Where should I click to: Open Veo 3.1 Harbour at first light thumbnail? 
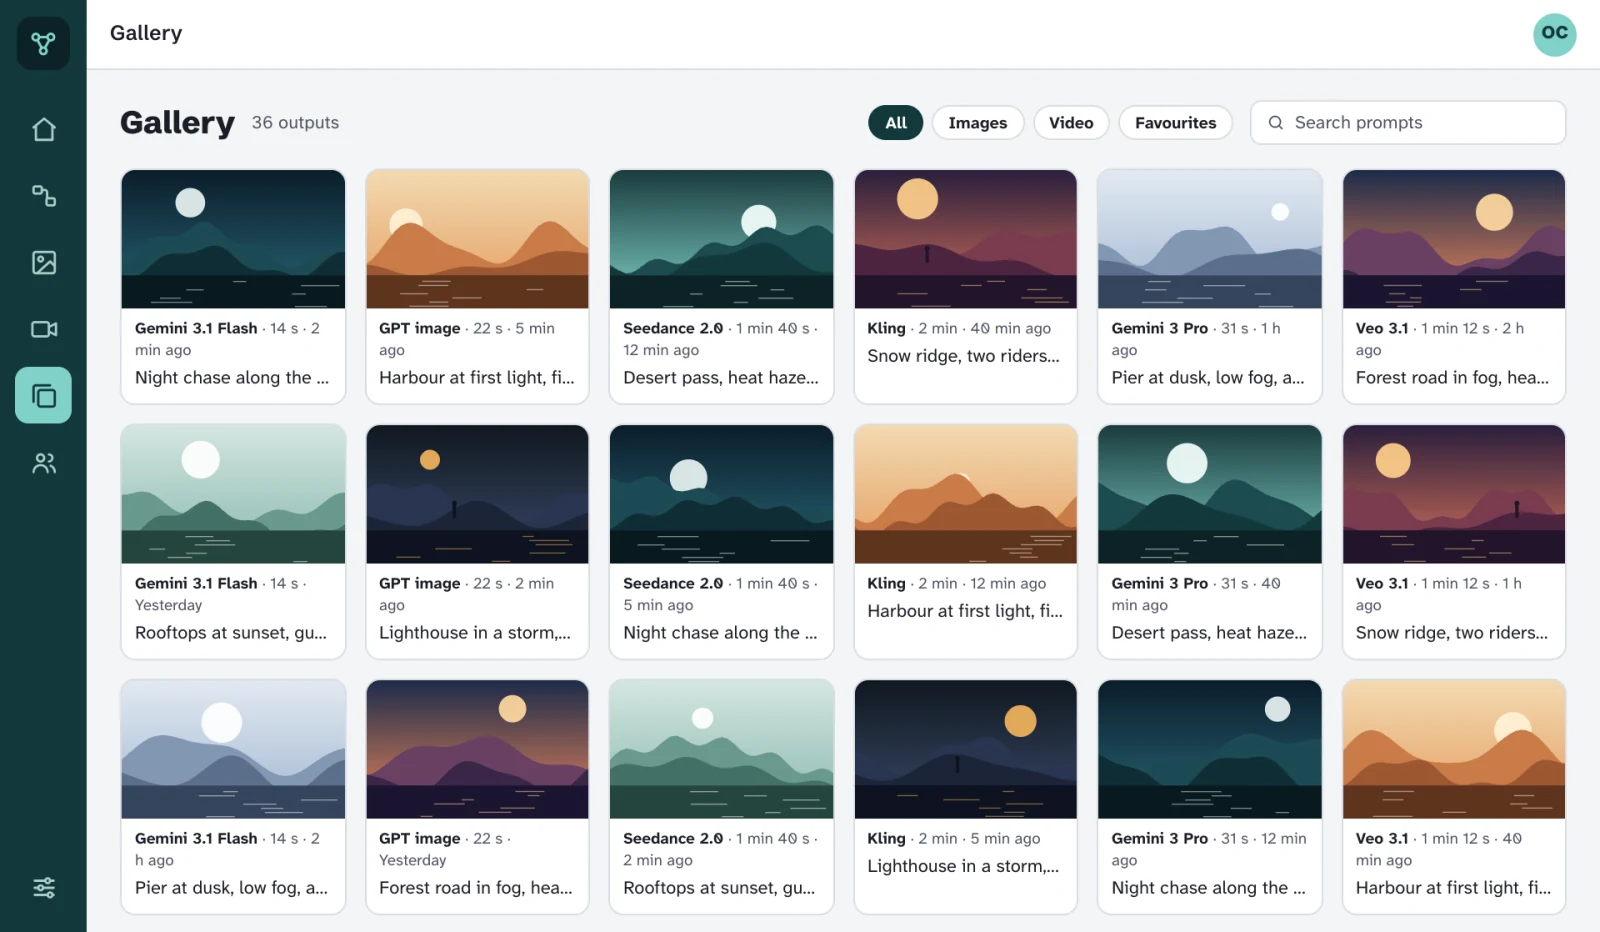coord(1453,749)
